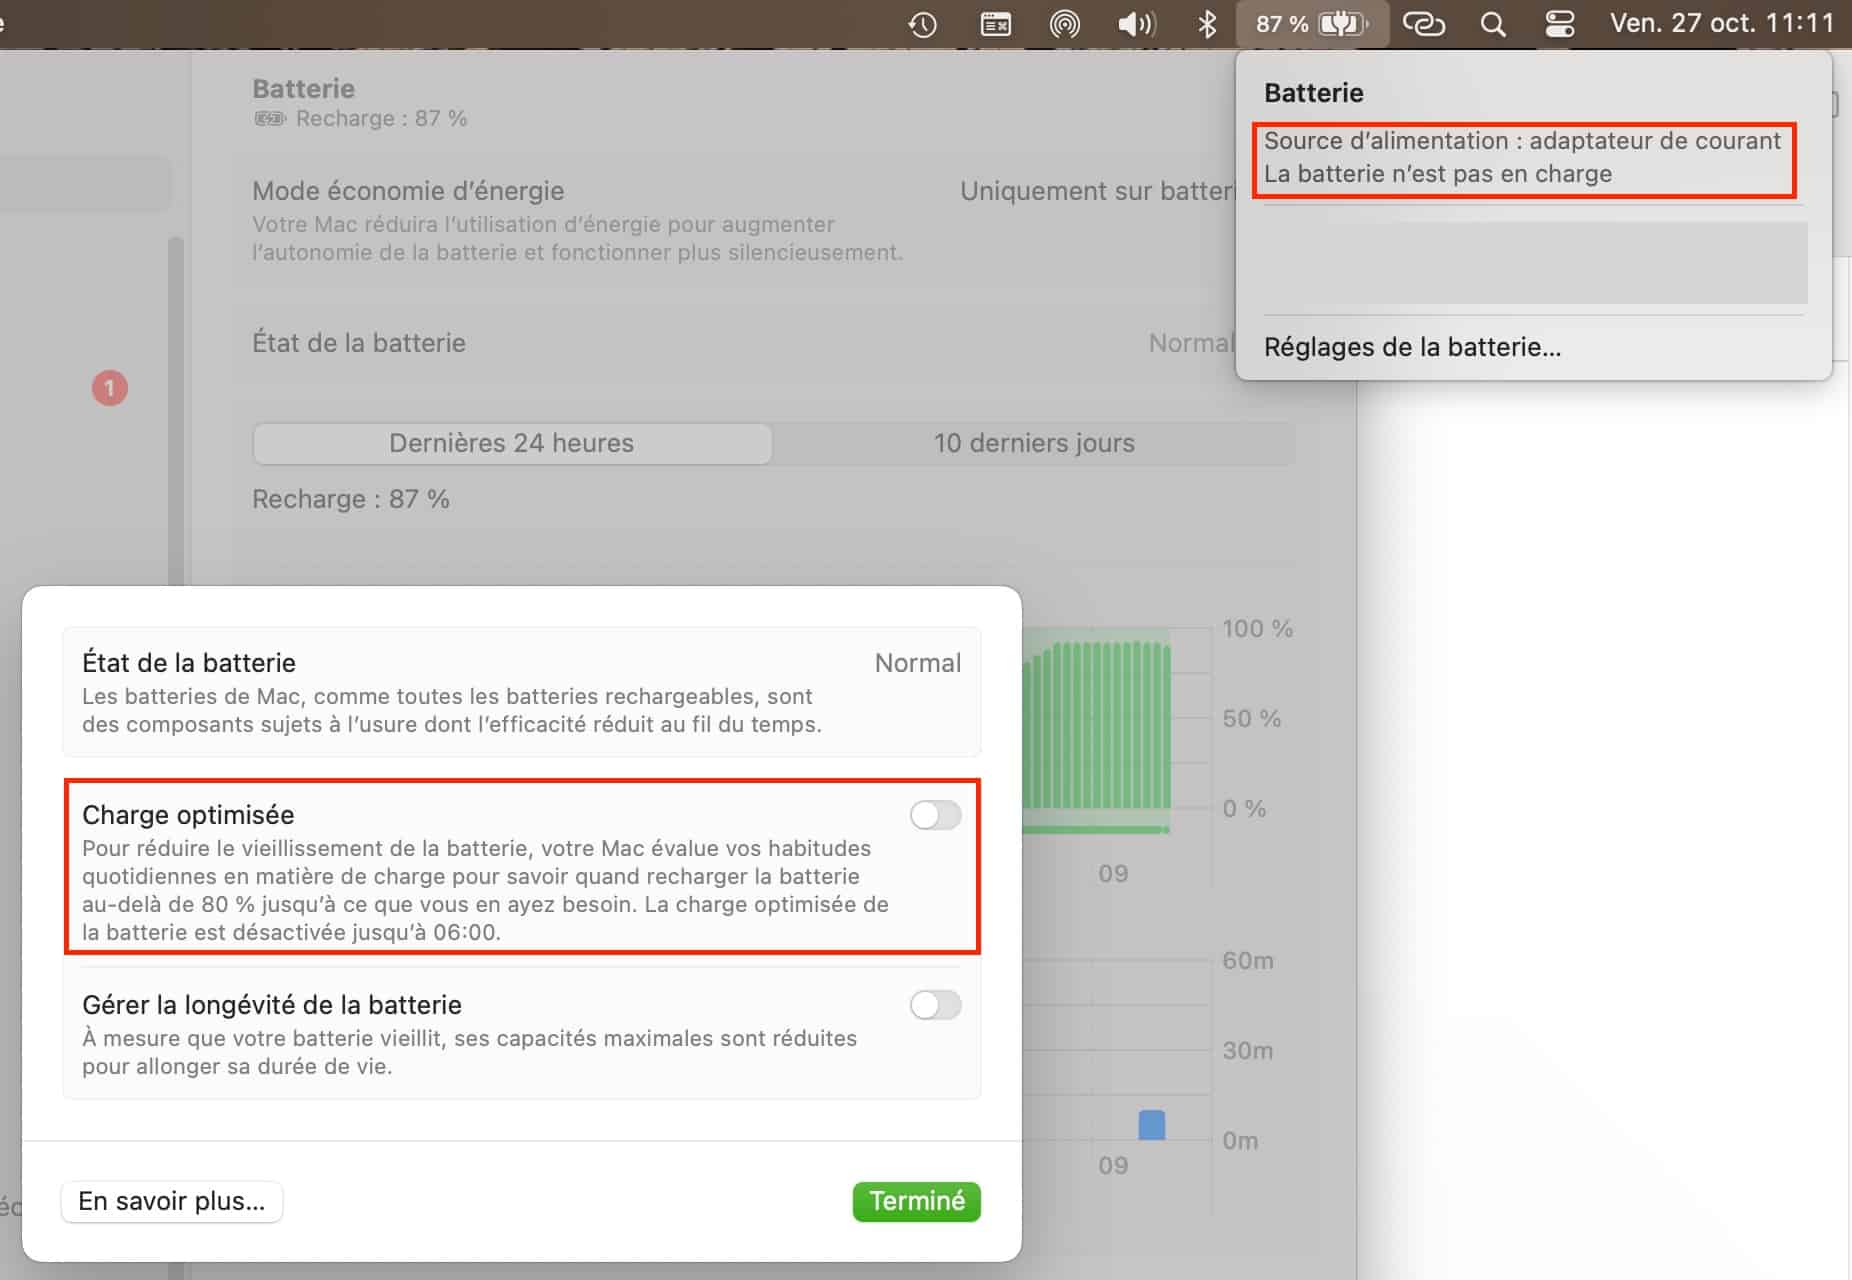Open the Time Machine menu bar icon

(x=922, y=24)
